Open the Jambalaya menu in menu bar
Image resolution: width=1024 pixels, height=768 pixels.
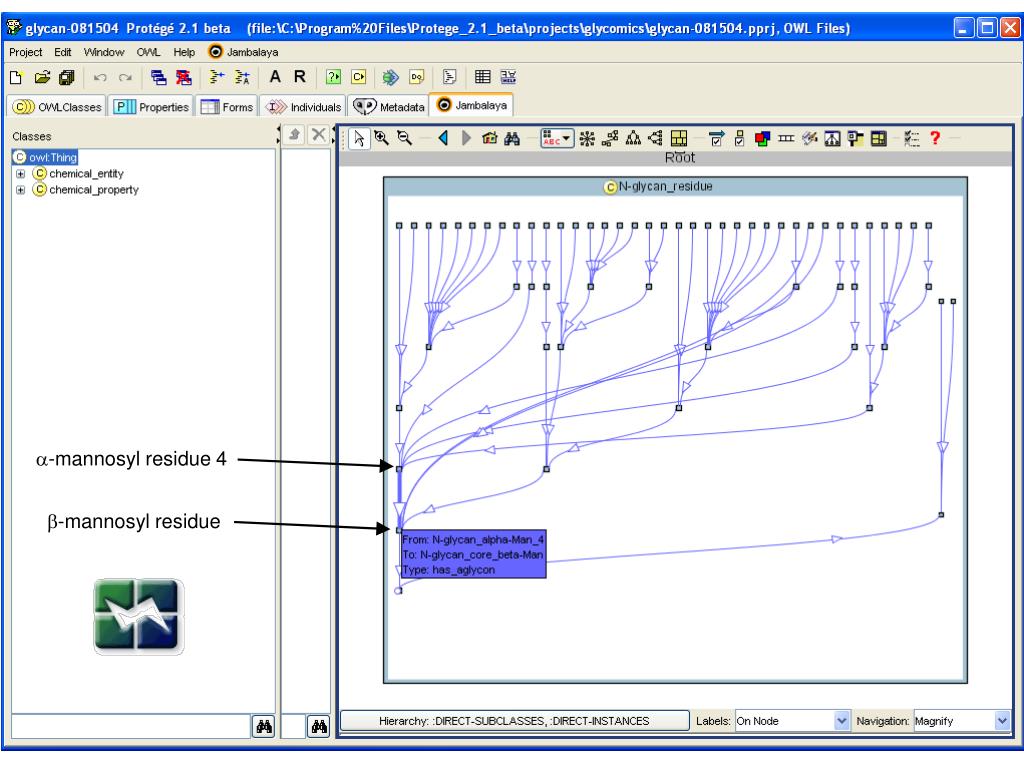pos(244,52)
